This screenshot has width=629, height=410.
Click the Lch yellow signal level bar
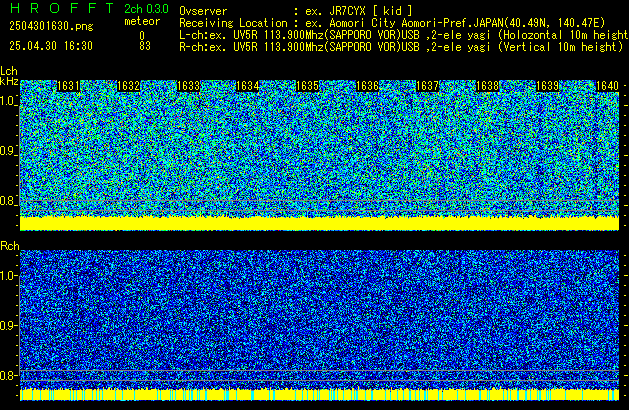coord(319,223)
